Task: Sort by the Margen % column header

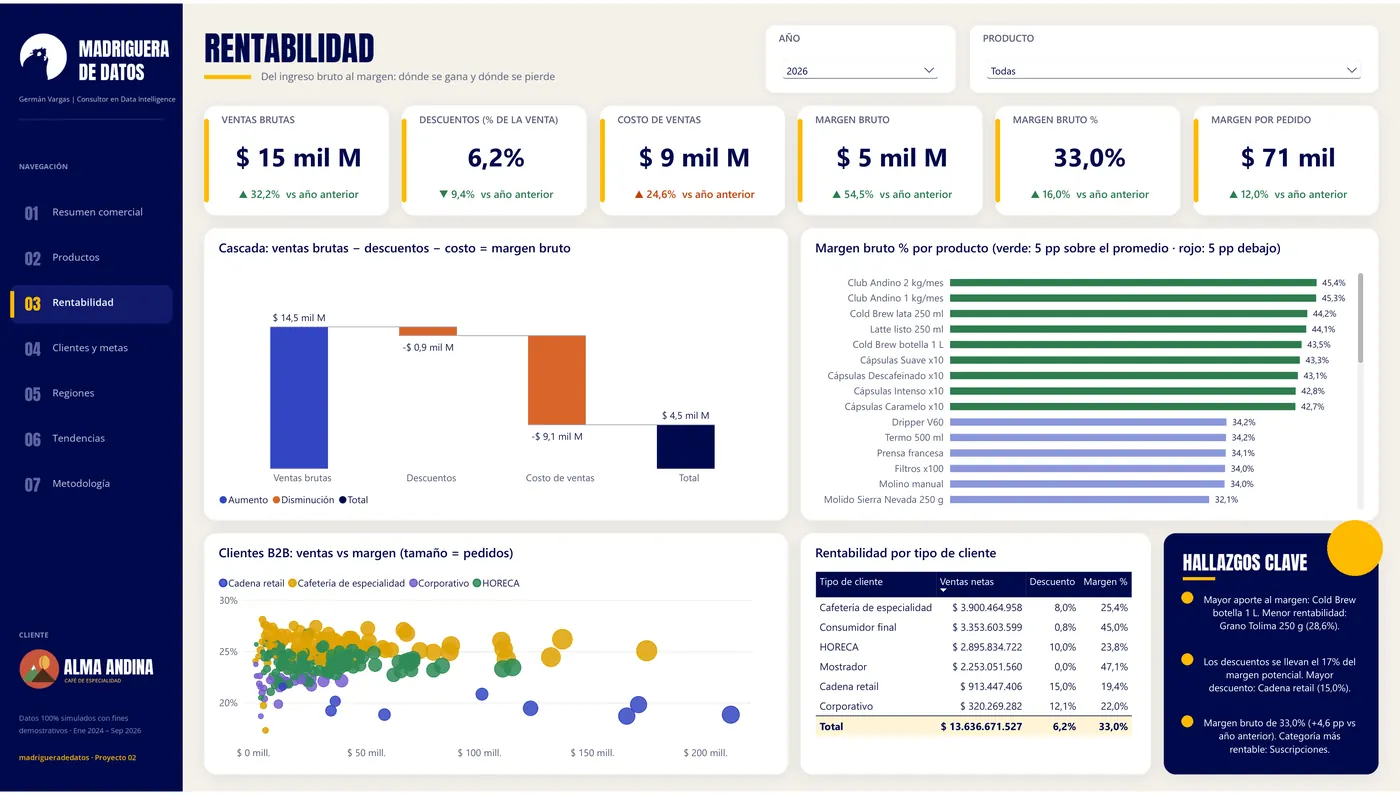Action: tap(1105, 582)
